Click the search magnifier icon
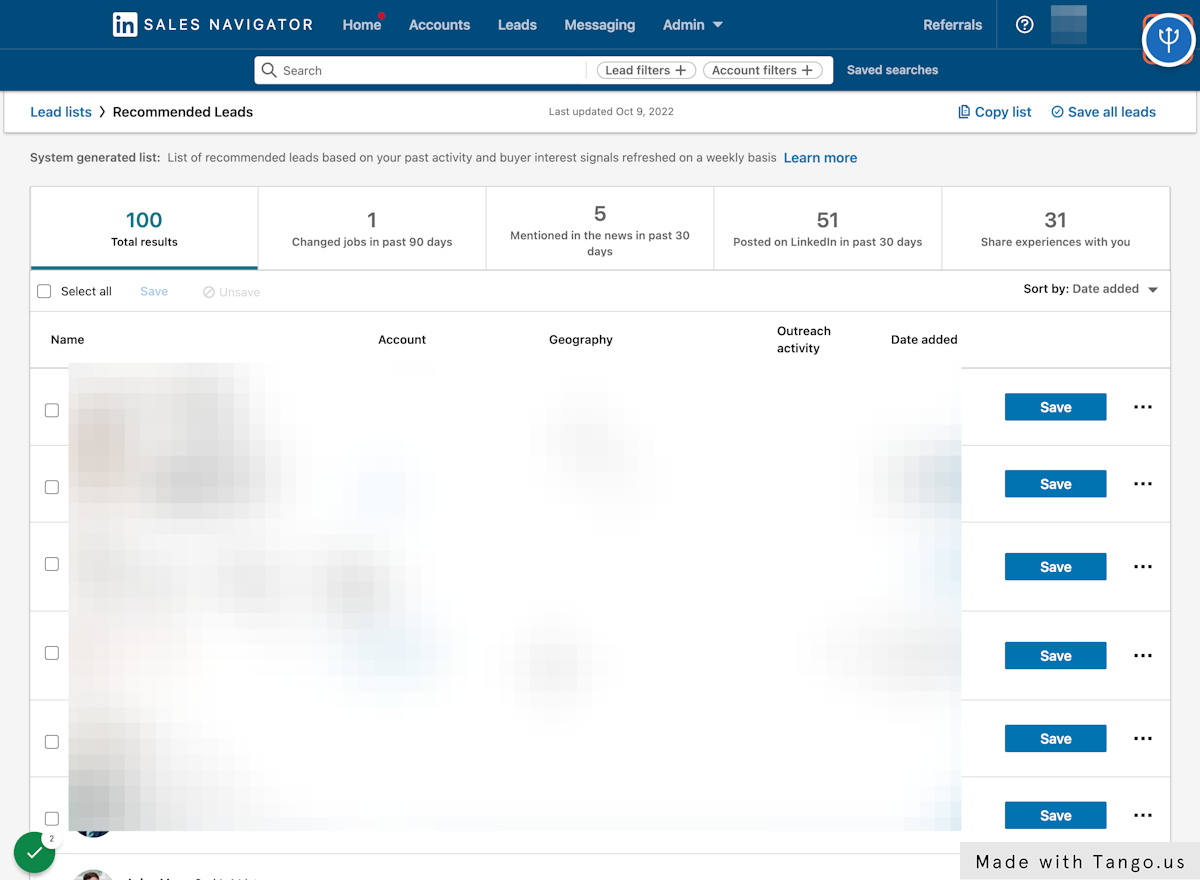This screenshot has width=1200, height=880. (269, 70)
